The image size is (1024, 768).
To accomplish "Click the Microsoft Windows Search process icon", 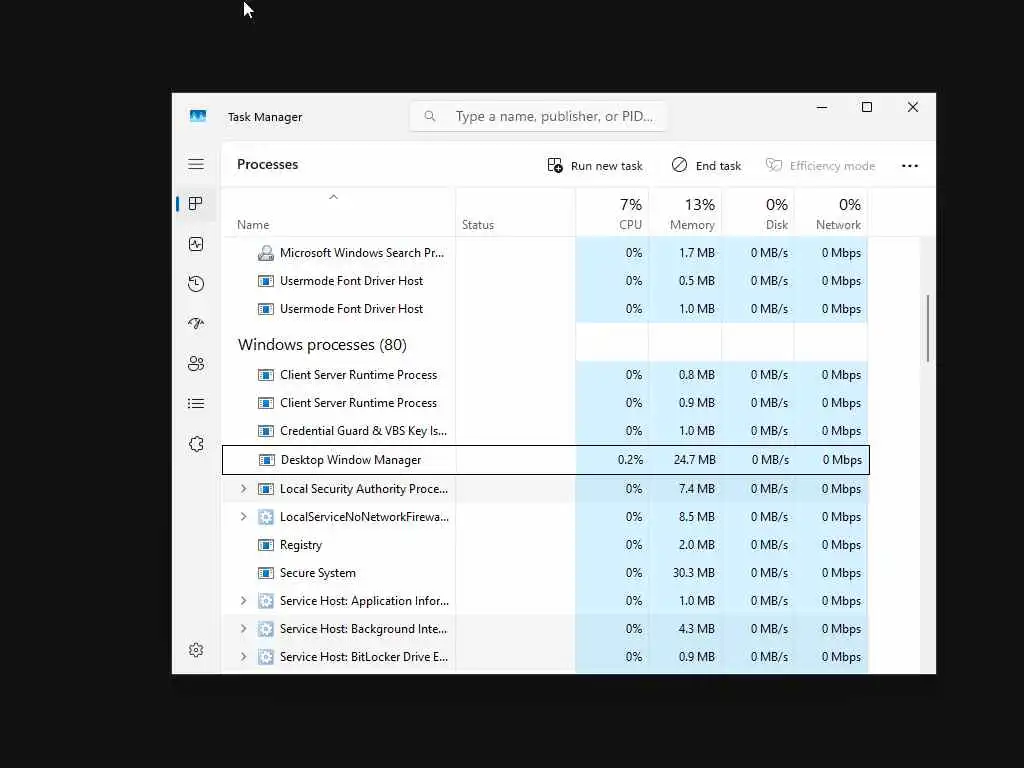I will pos(266,253).
